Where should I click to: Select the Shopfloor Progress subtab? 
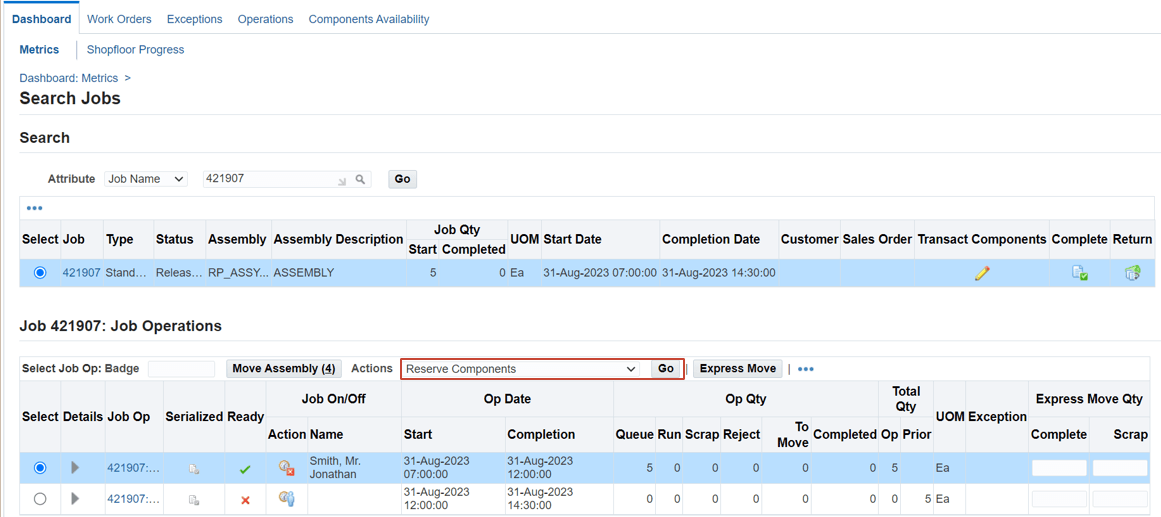pyautogui.click(x=135, y=50)
